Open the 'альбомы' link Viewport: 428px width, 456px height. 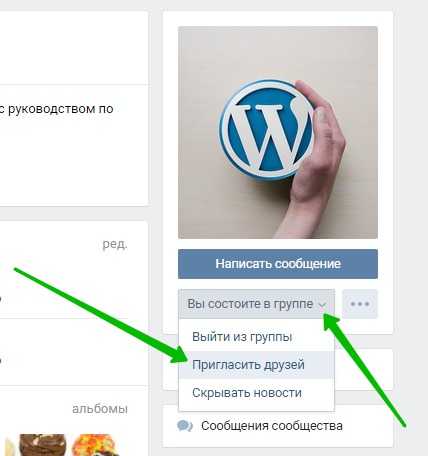[x=100, y=409]
